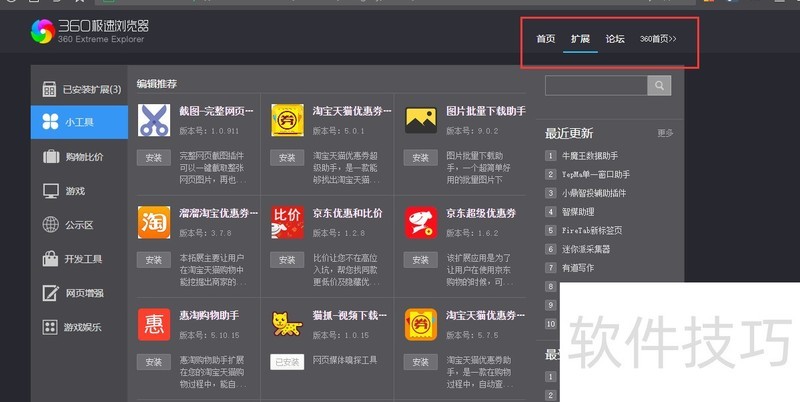Click the 购物比价 bag icon

[51, 156]
